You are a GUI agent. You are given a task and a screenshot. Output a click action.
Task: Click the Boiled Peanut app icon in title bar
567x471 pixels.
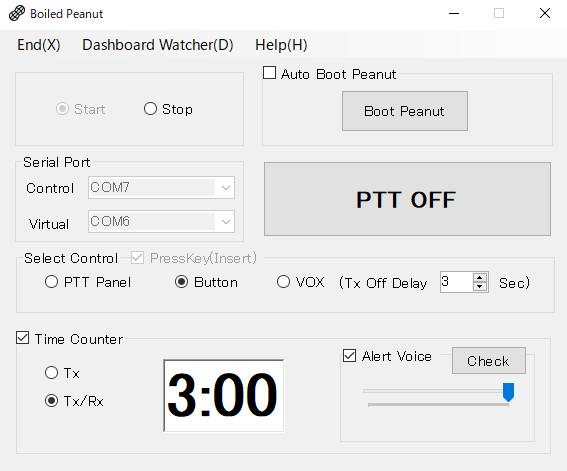17,14
